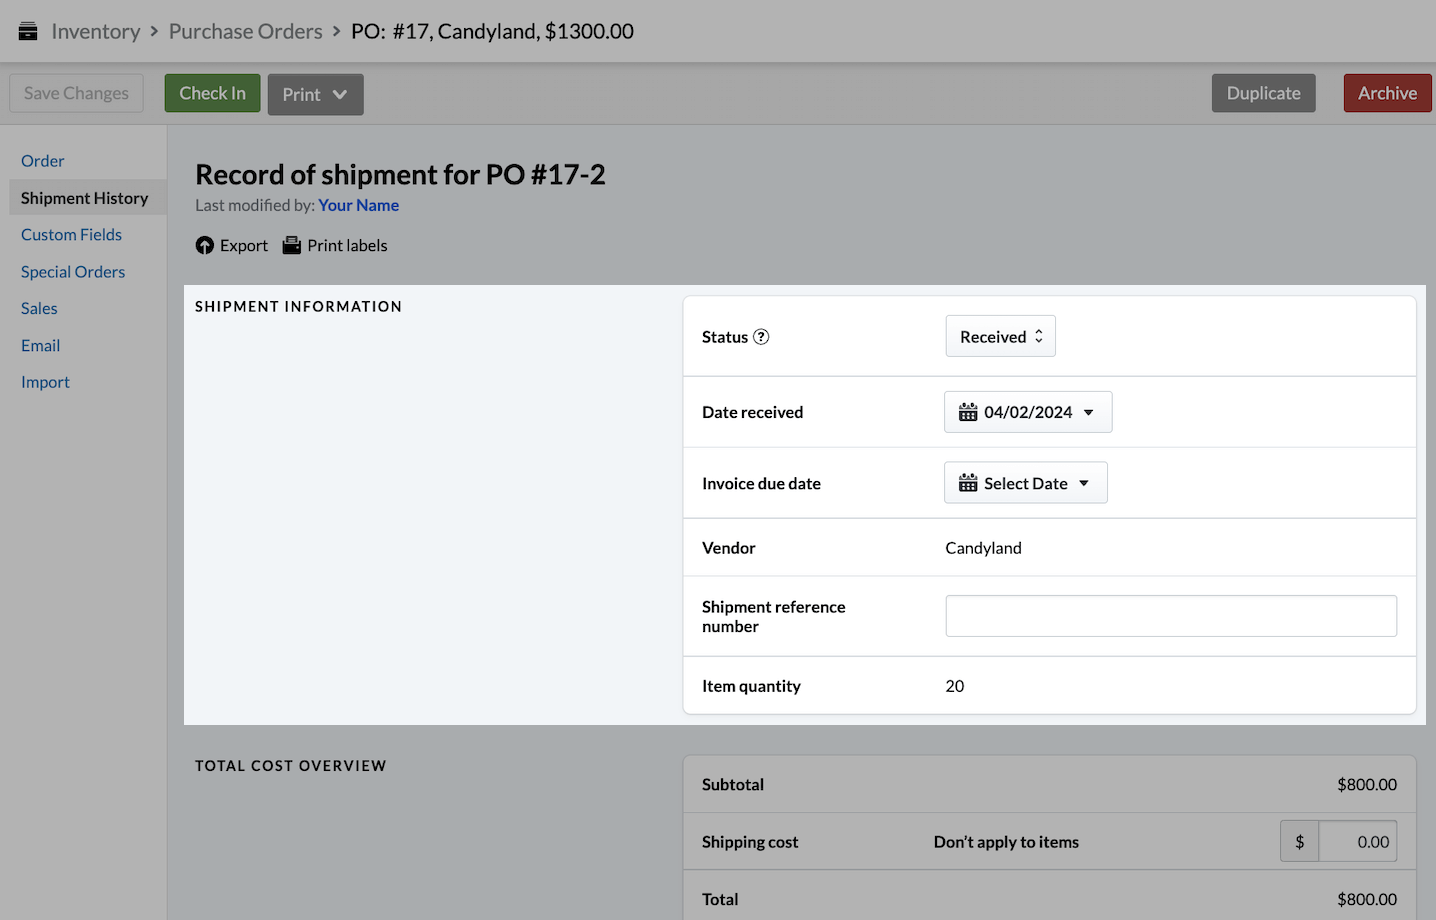This screenshot has width=1436, height=920.
Task: Expand the Print dropdown menu
Action: pos(315,95)
